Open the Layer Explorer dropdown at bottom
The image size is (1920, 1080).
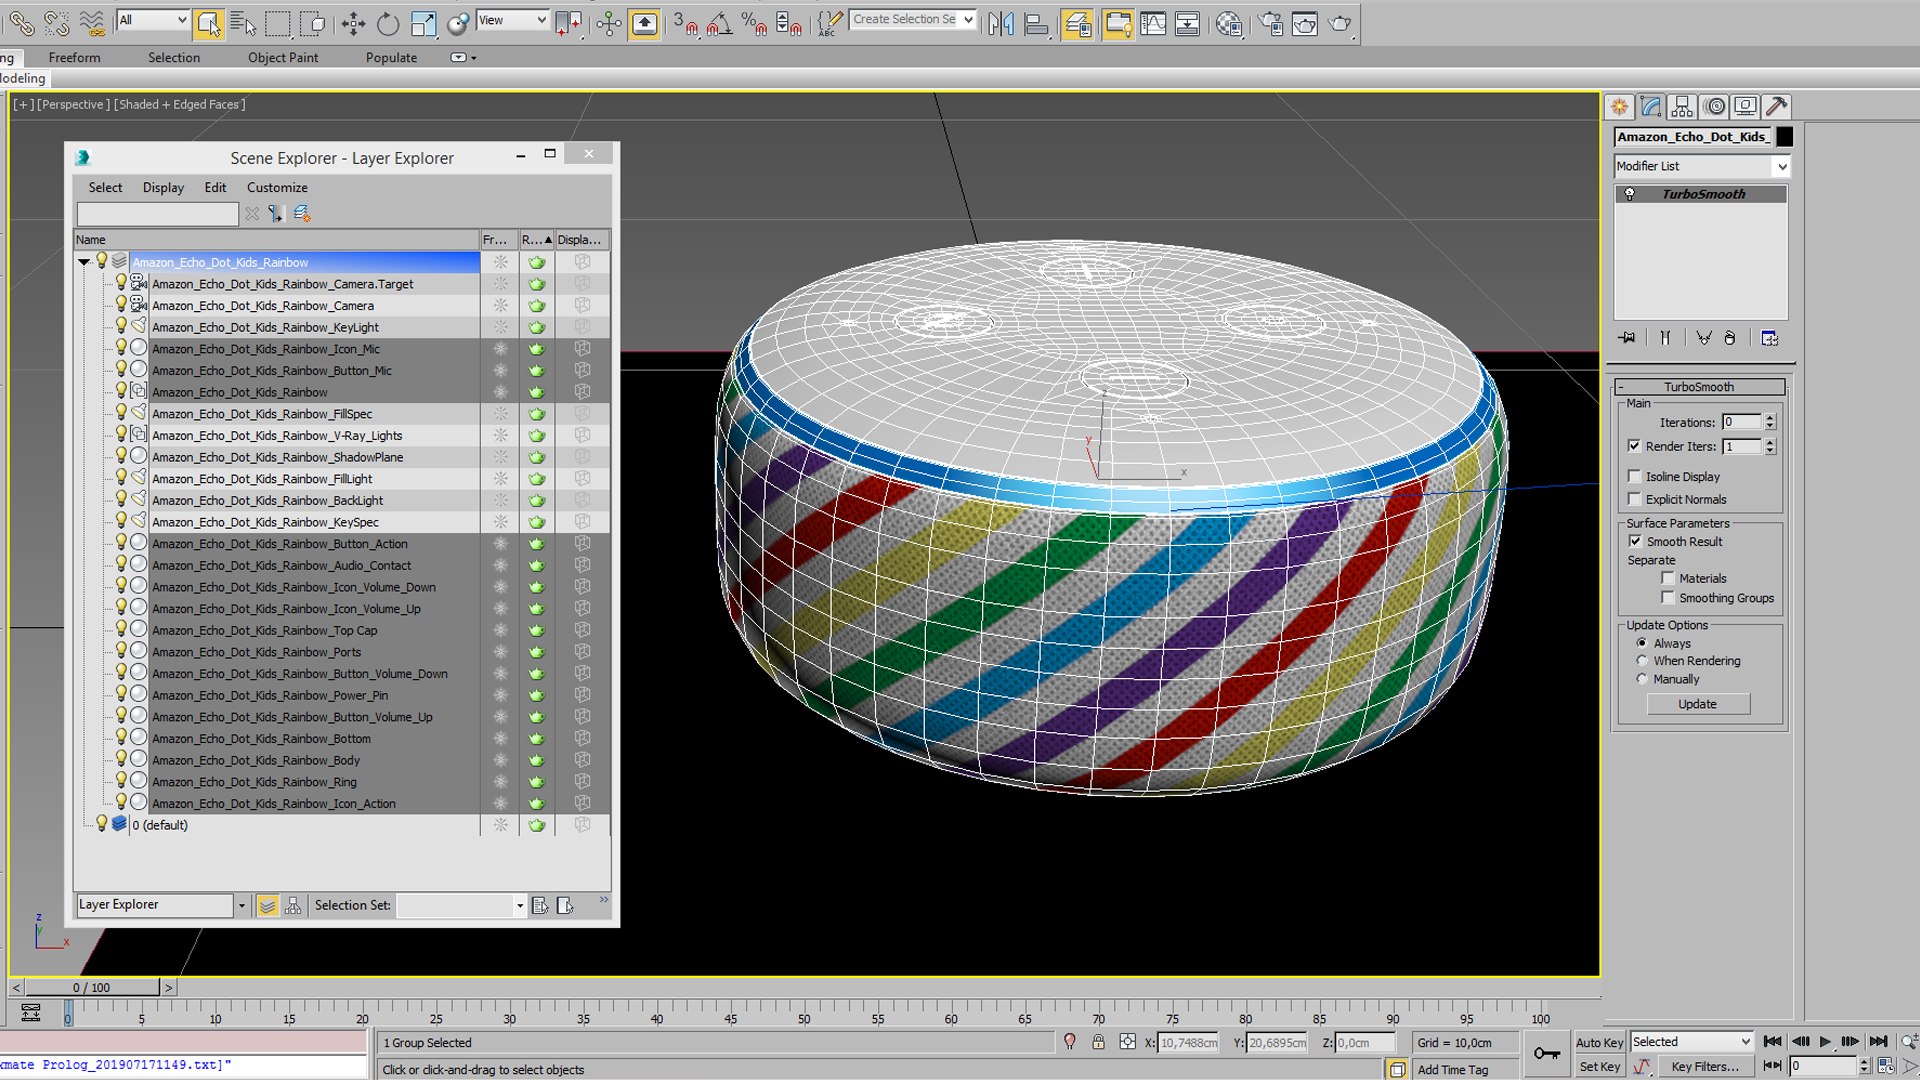click(x=162, y=904)
